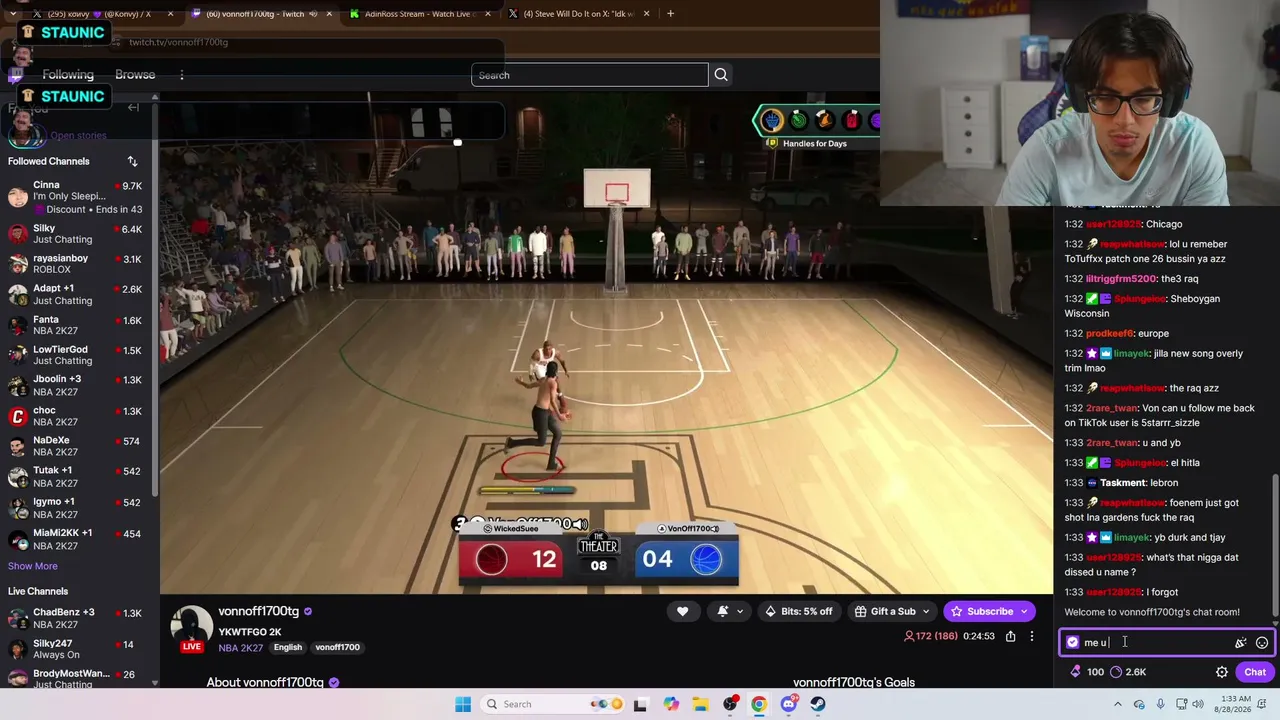This screenshot has height=720, width=1280.
Task: Click the Bits: 5% off button
Action: point(799,611)
